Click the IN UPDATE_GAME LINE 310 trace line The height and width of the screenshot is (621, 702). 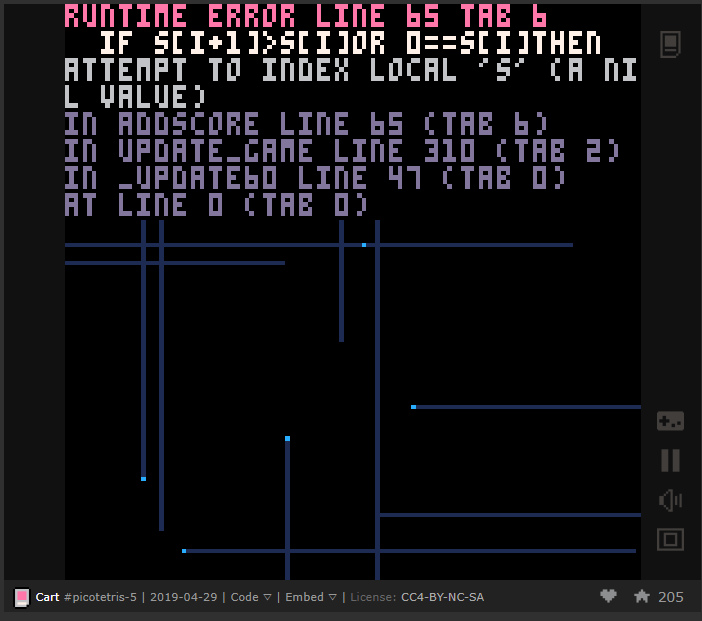342,150
